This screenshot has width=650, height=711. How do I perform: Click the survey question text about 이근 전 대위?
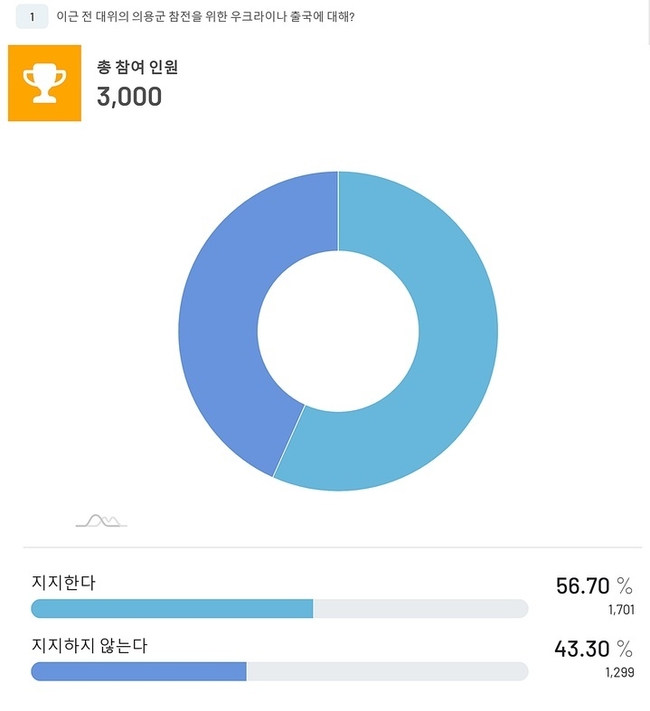[x=205, y=17]
